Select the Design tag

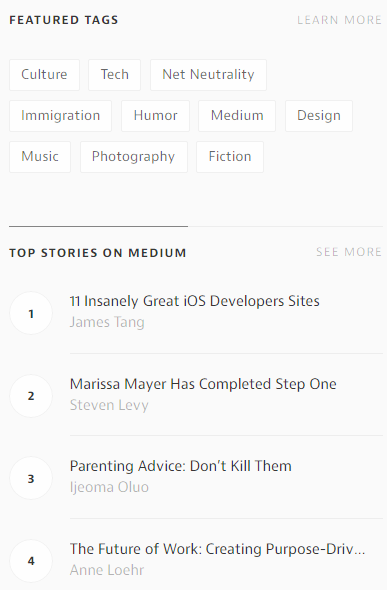pos(319,116)
